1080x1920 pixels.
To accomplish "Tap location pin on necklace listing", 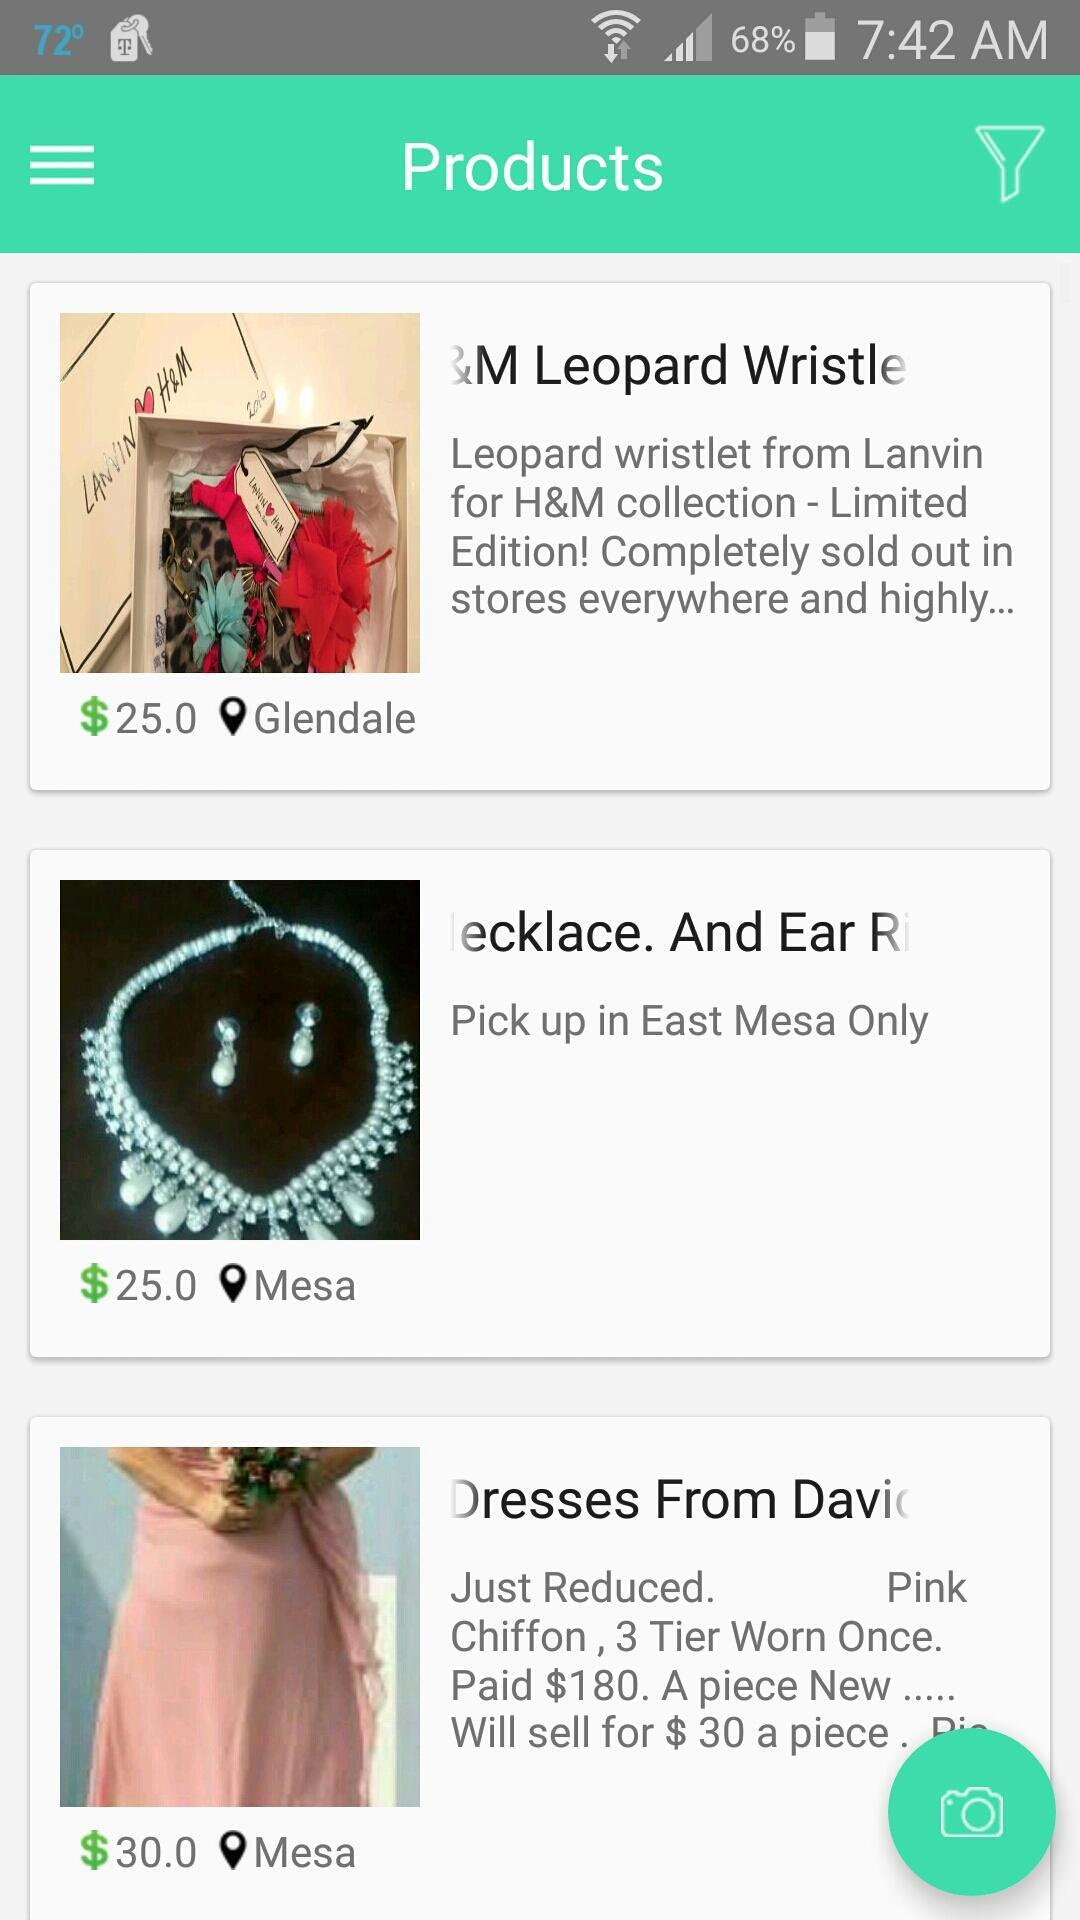I will pyautogui.click(x=233, y=1284).
